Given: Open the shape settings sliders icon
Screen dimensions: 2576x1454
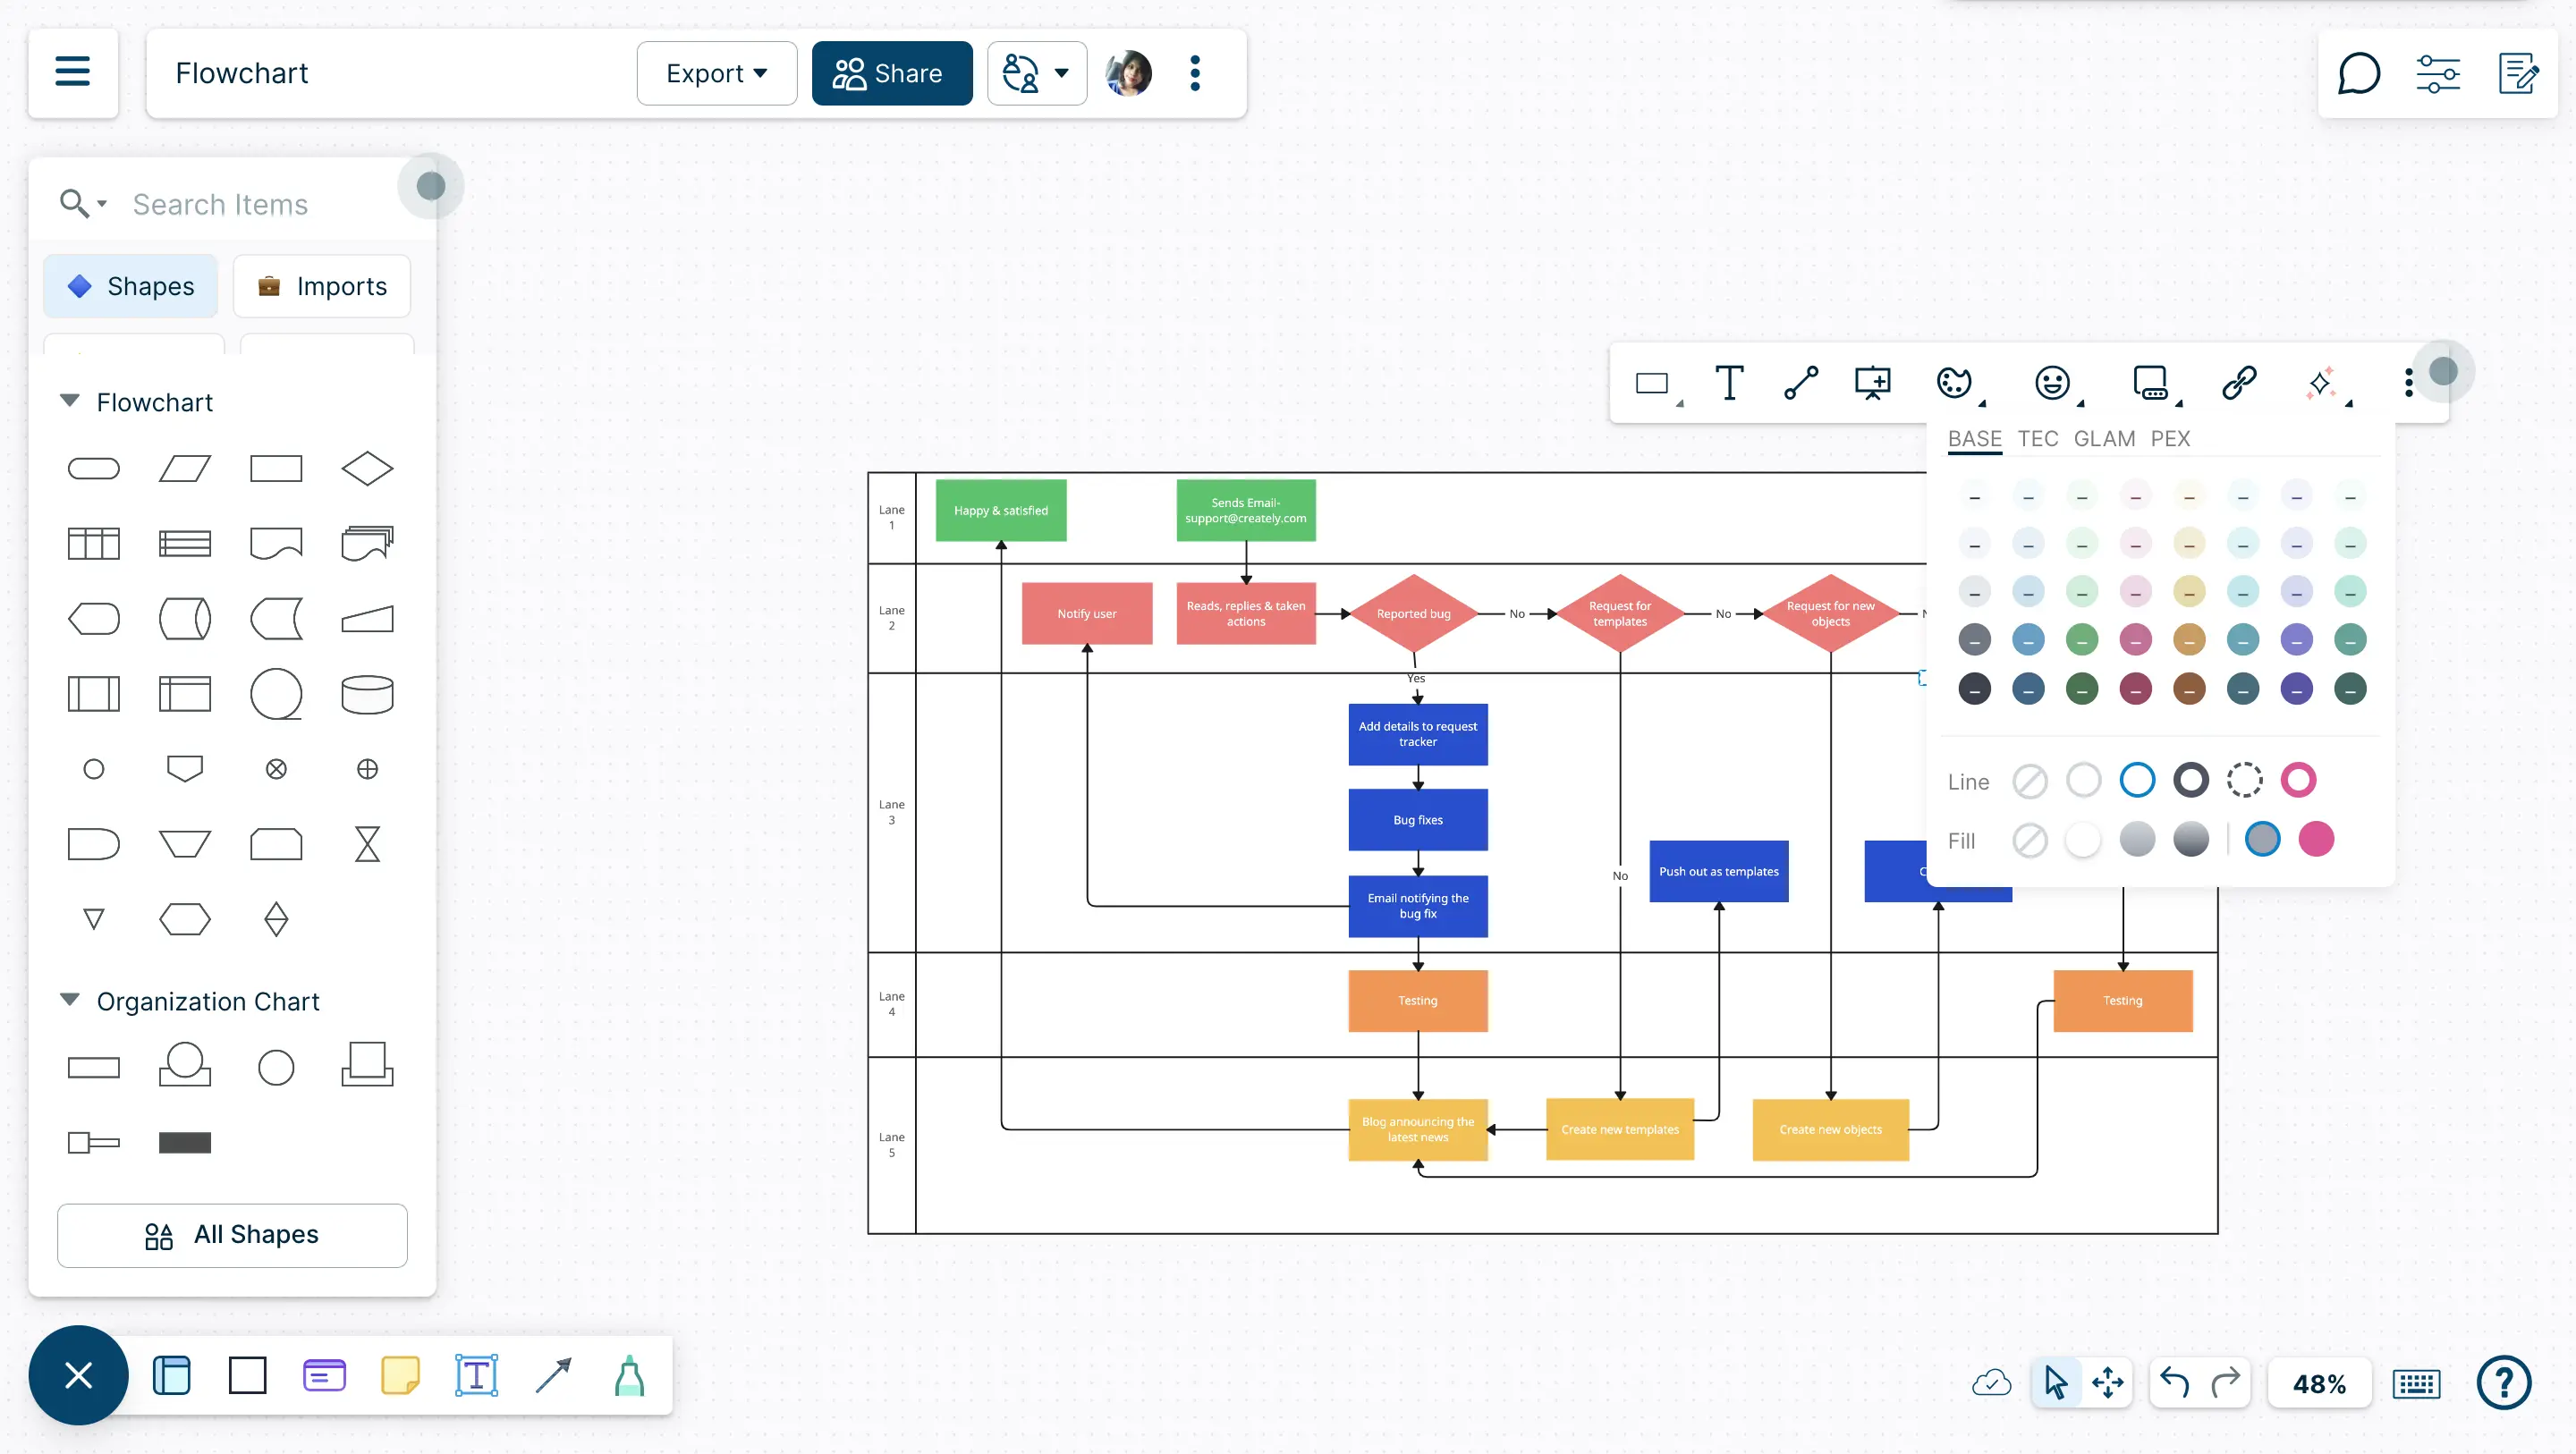Looking at the screenshot, I should [2438, 73].
